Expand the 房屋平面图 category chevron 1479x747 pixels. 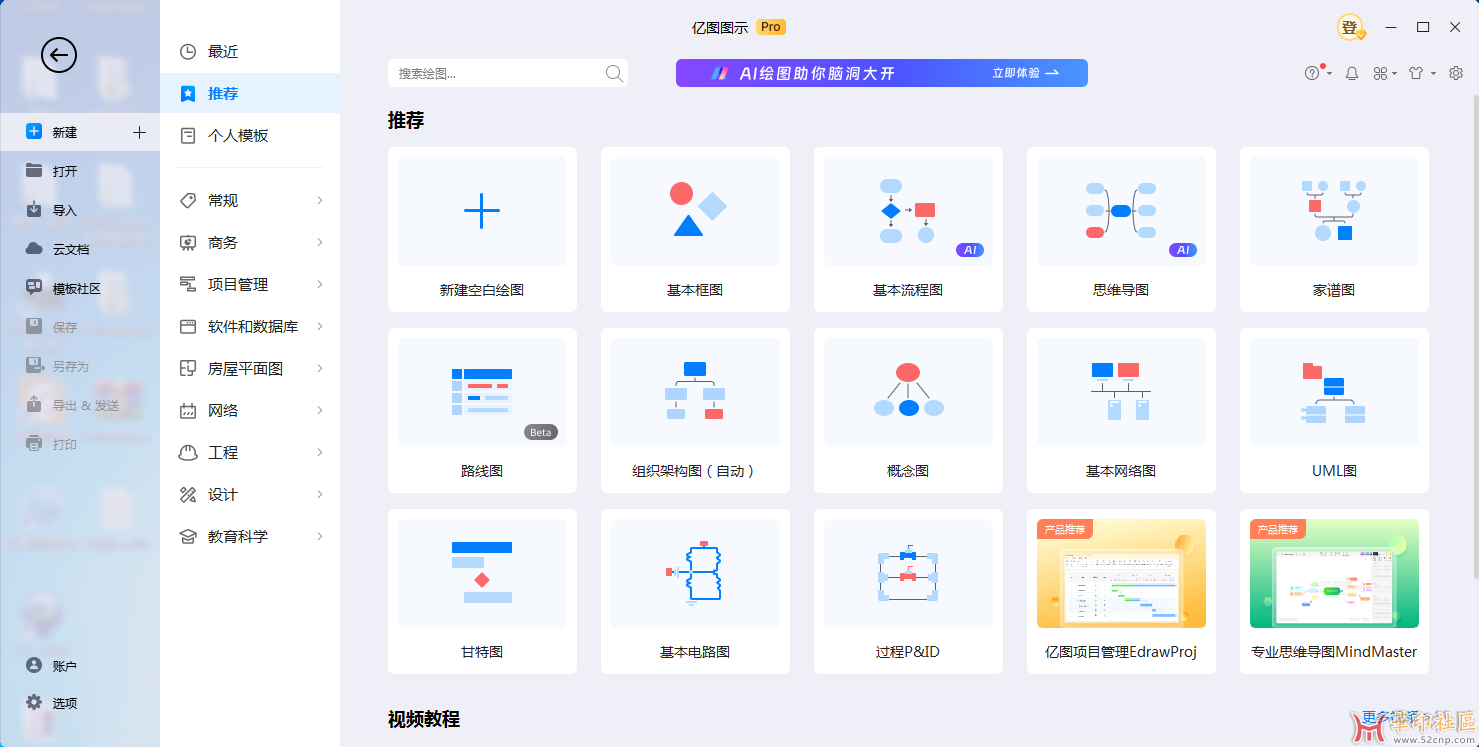pyautogui.click(x=320, y=369)
